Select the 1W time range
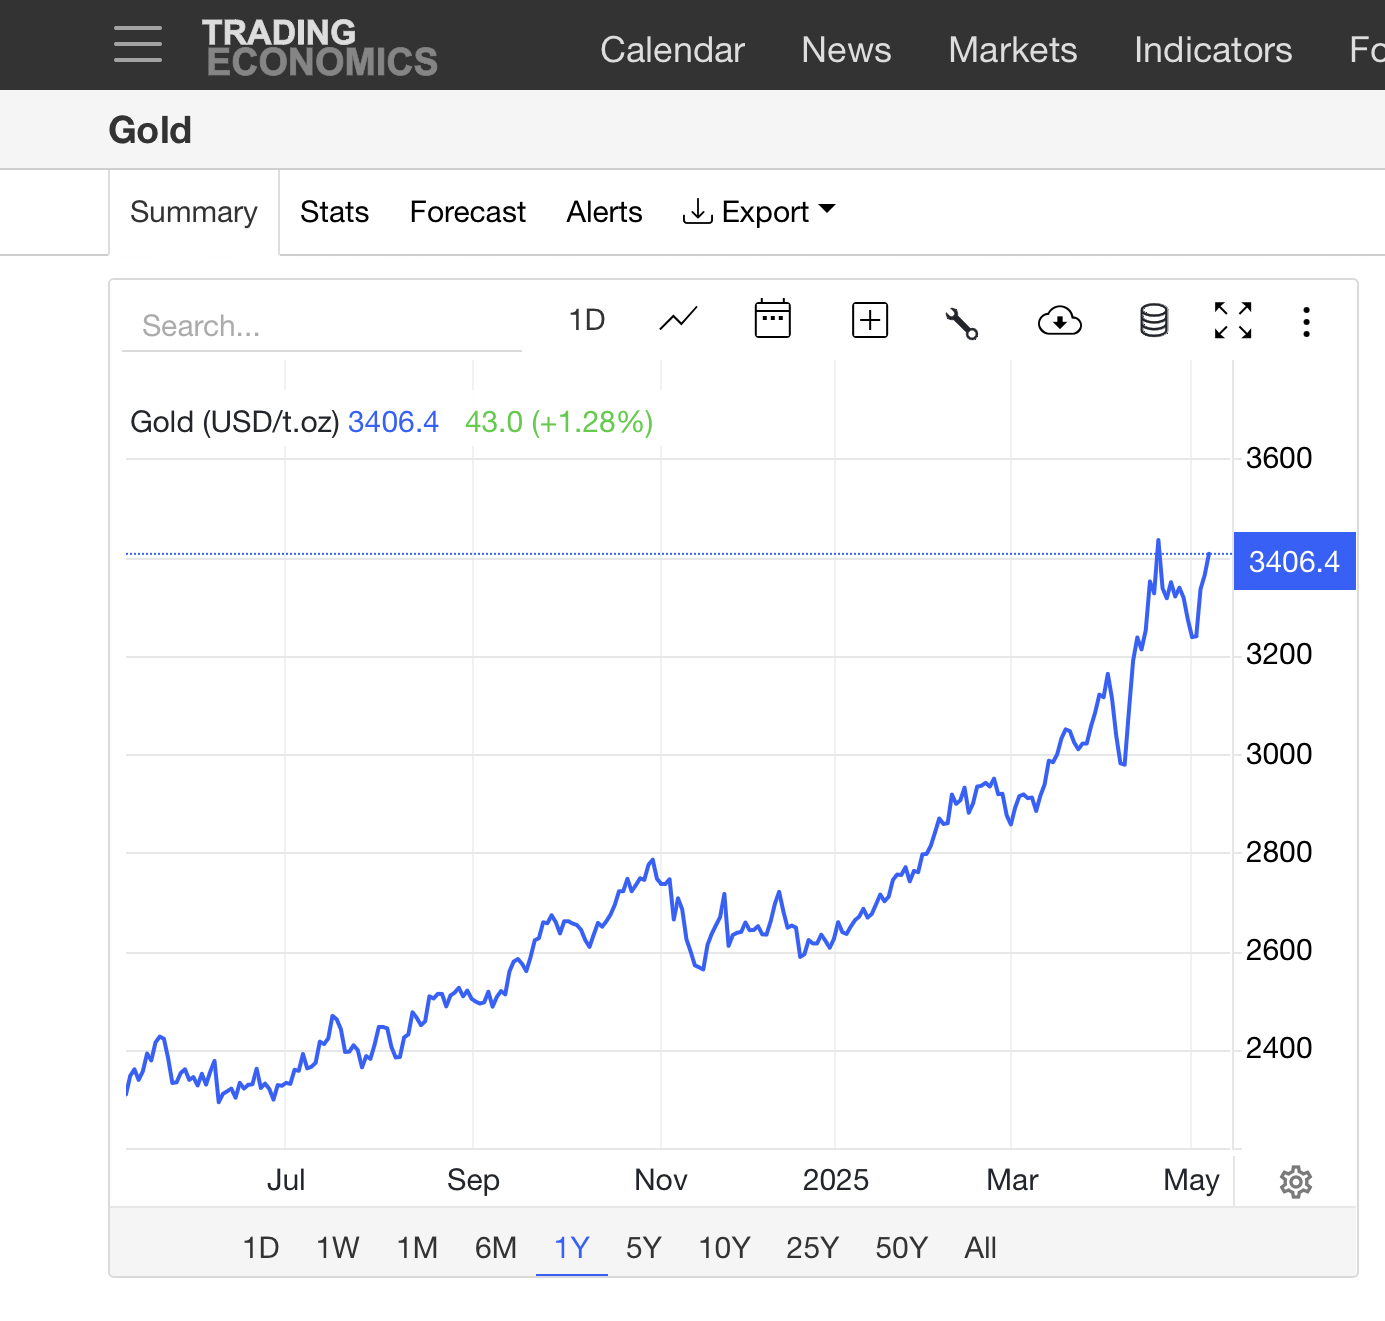 pyautogui.click(x=338, y=1248)
